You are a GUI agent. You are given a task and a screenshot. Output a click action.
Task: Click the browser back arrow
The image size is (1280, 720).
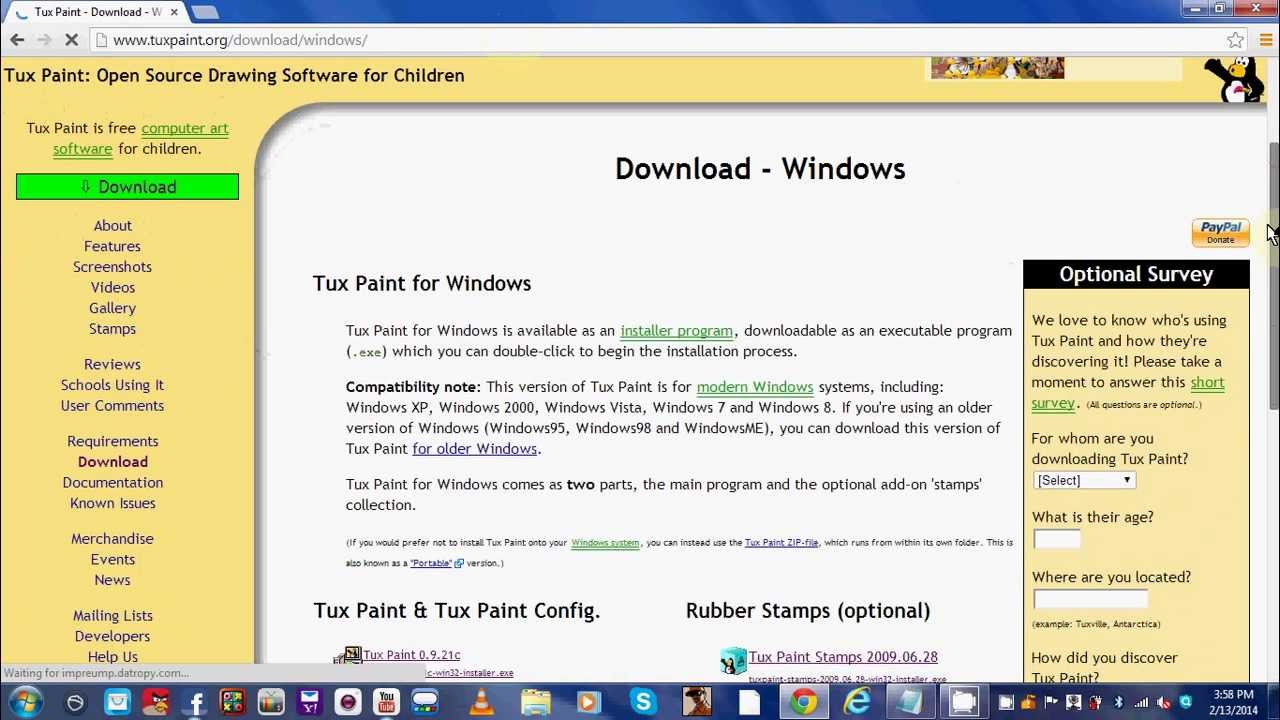(x=17, y=40)
